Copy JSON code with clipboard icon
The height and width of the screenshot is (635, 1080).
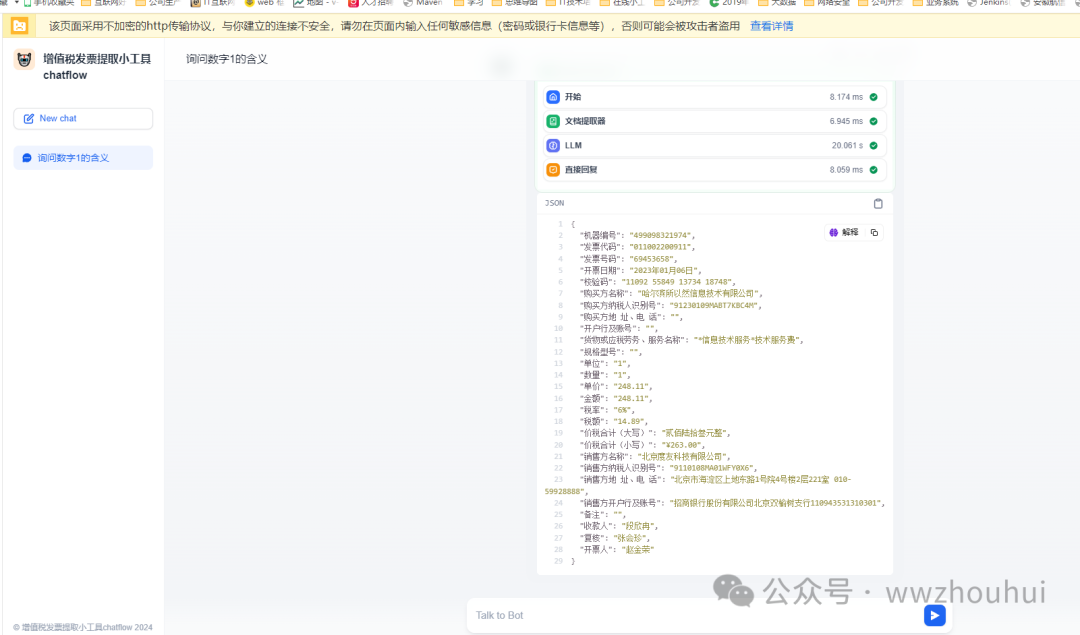point(878,203)
